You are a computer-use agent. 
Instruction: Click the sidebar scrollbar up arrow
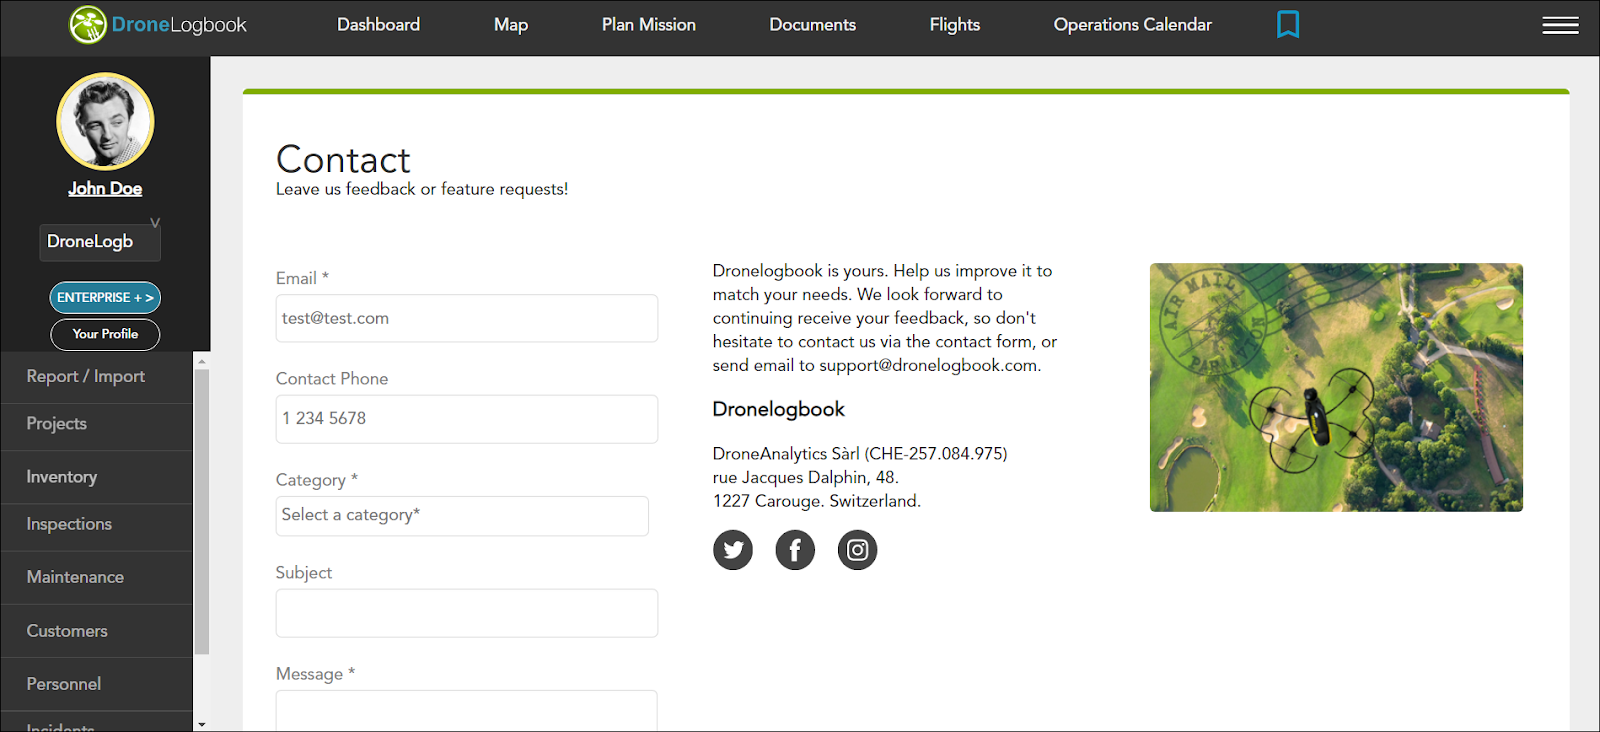(202, 361)
